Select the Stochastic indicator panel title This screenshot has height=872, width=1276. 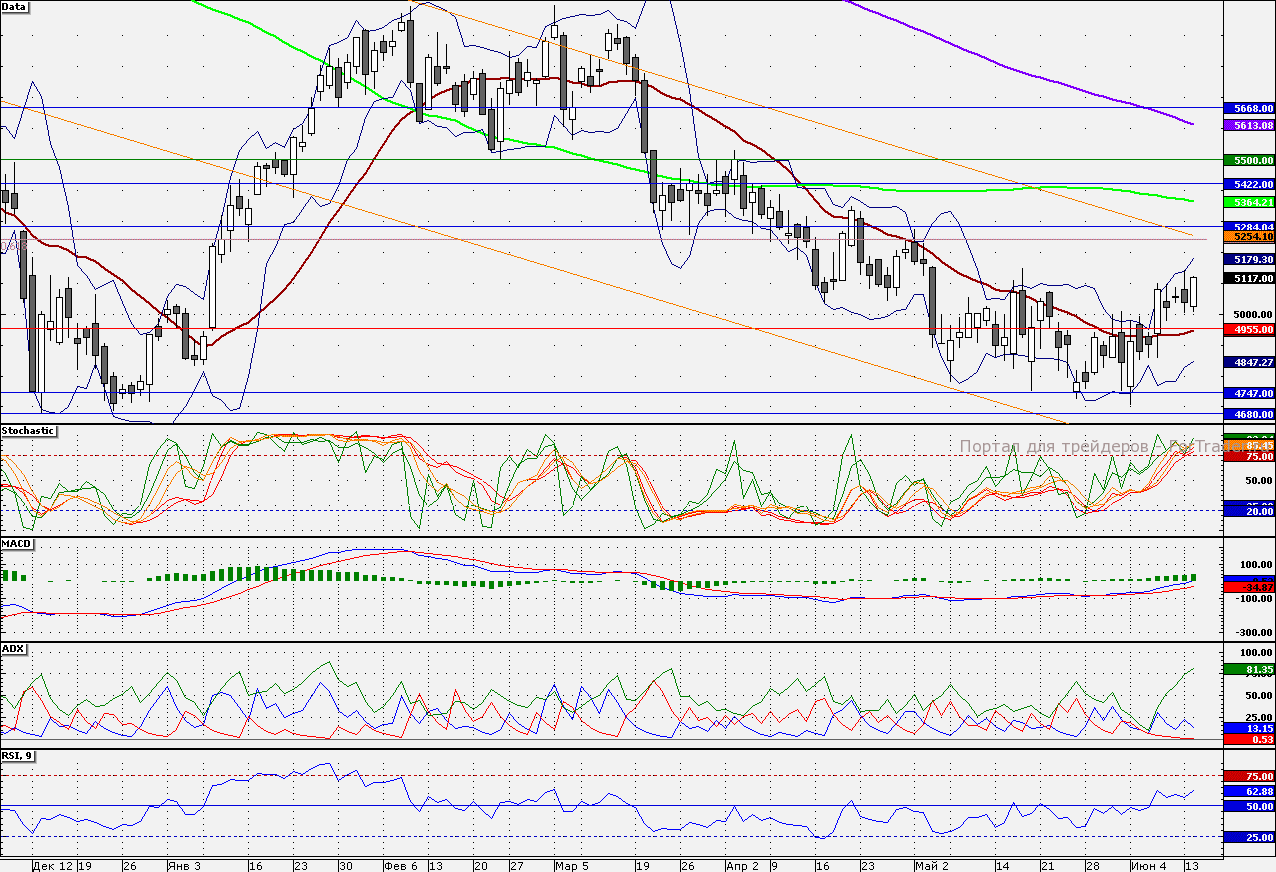click(29, 431)
